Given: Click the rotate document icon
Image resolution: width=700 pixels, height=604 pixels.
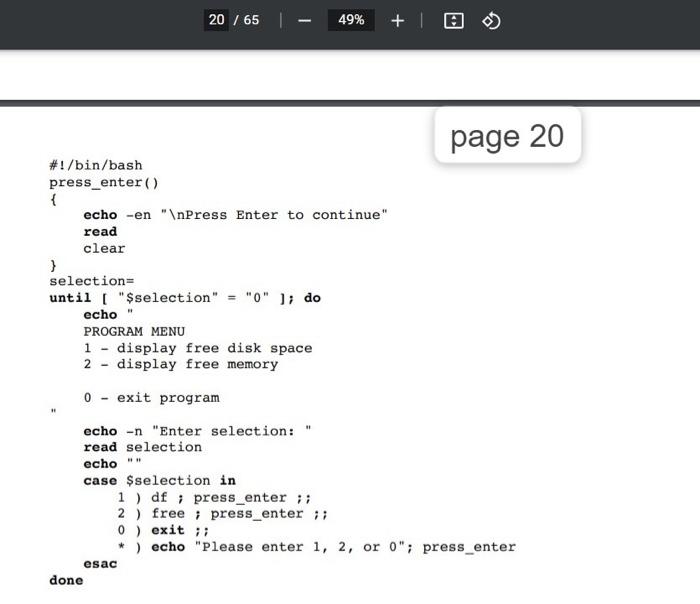Looking at the screenshot, I should click(x=491, y=21).
